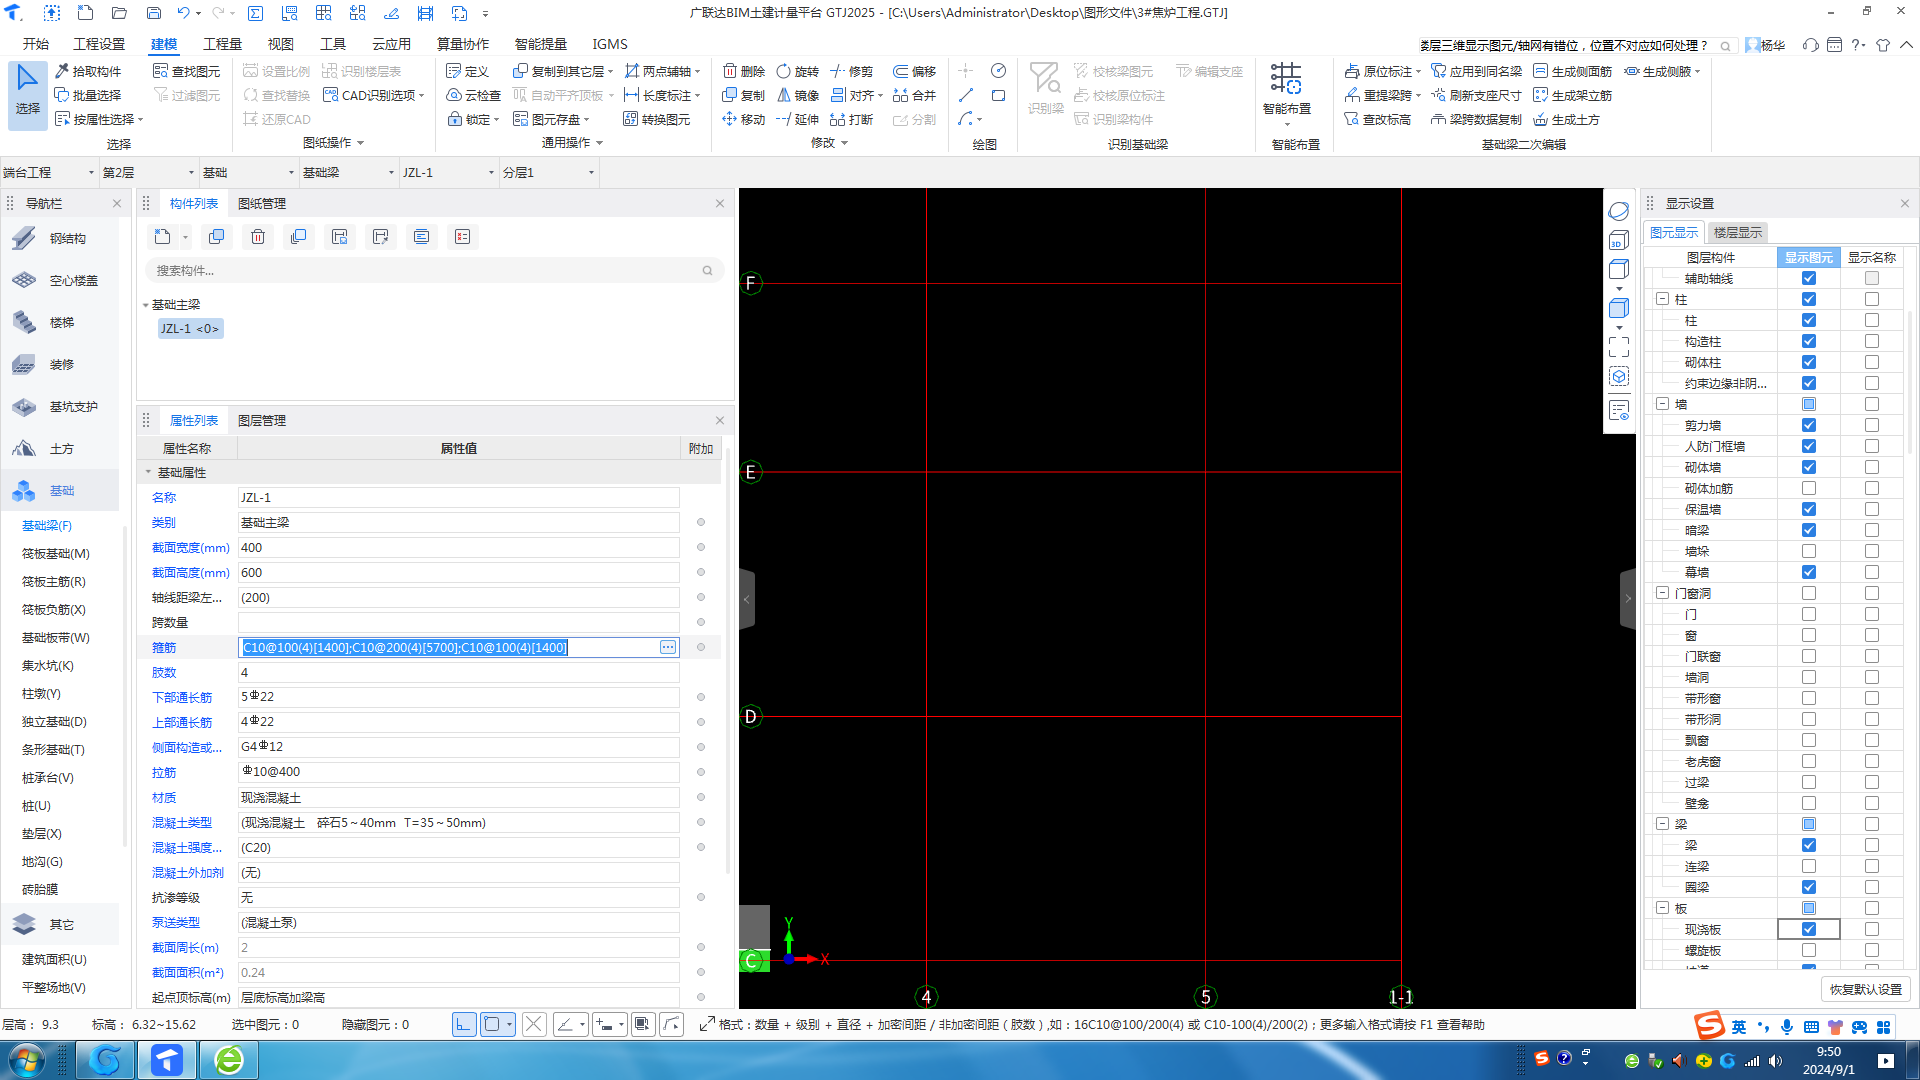Click the 截面宽度 value field

(458, 547)
